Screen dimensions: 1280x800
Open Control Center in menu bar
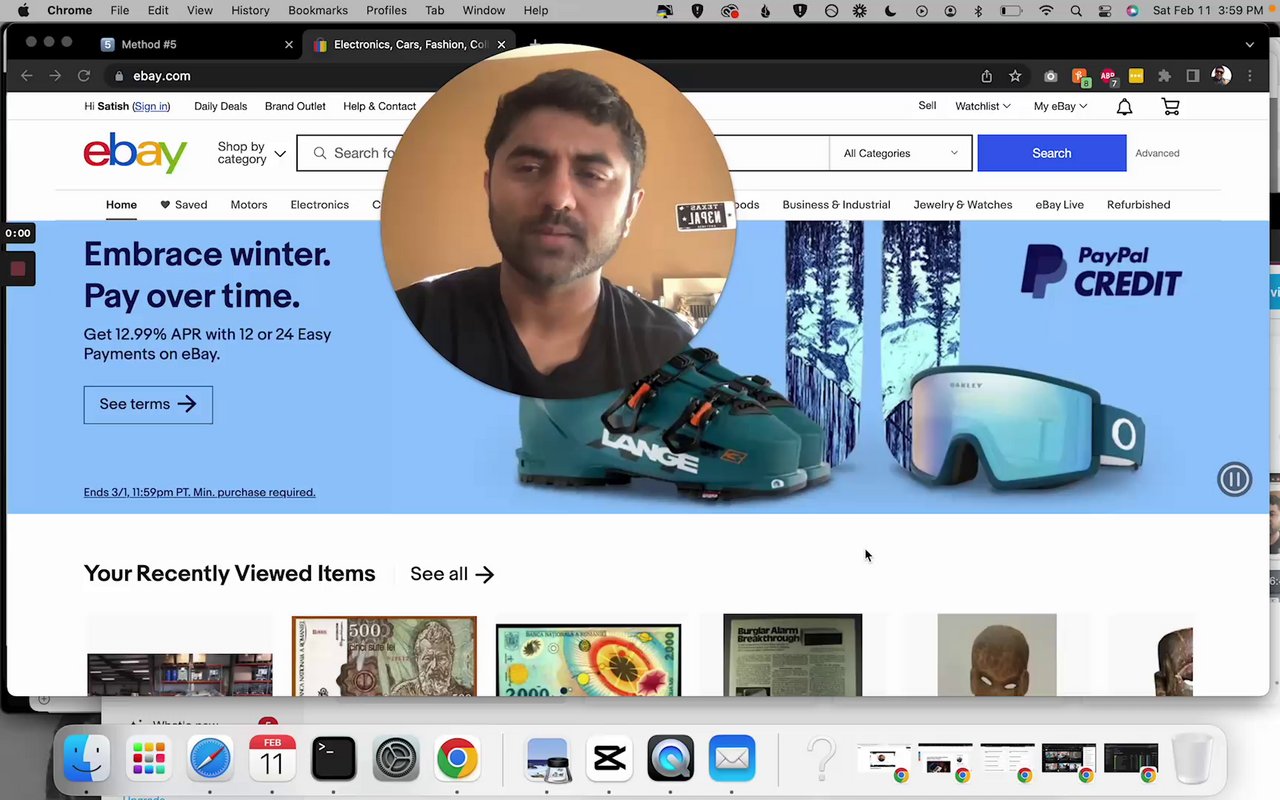(1105, 11)
